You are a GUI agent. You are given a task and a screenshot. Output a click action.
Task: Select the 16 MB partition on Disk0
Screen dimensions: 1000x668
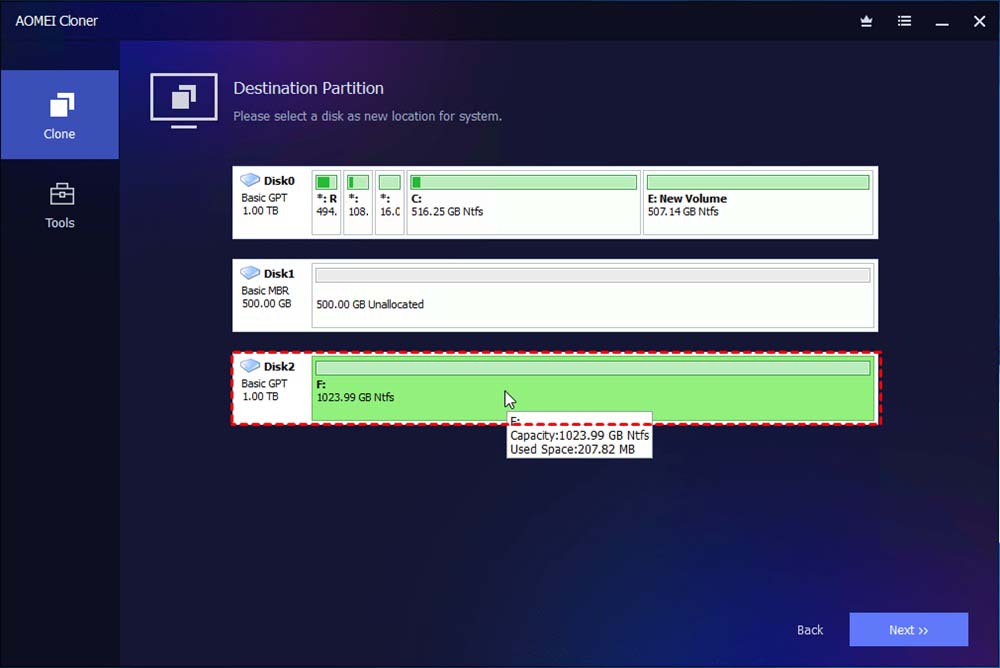[390, 202]
